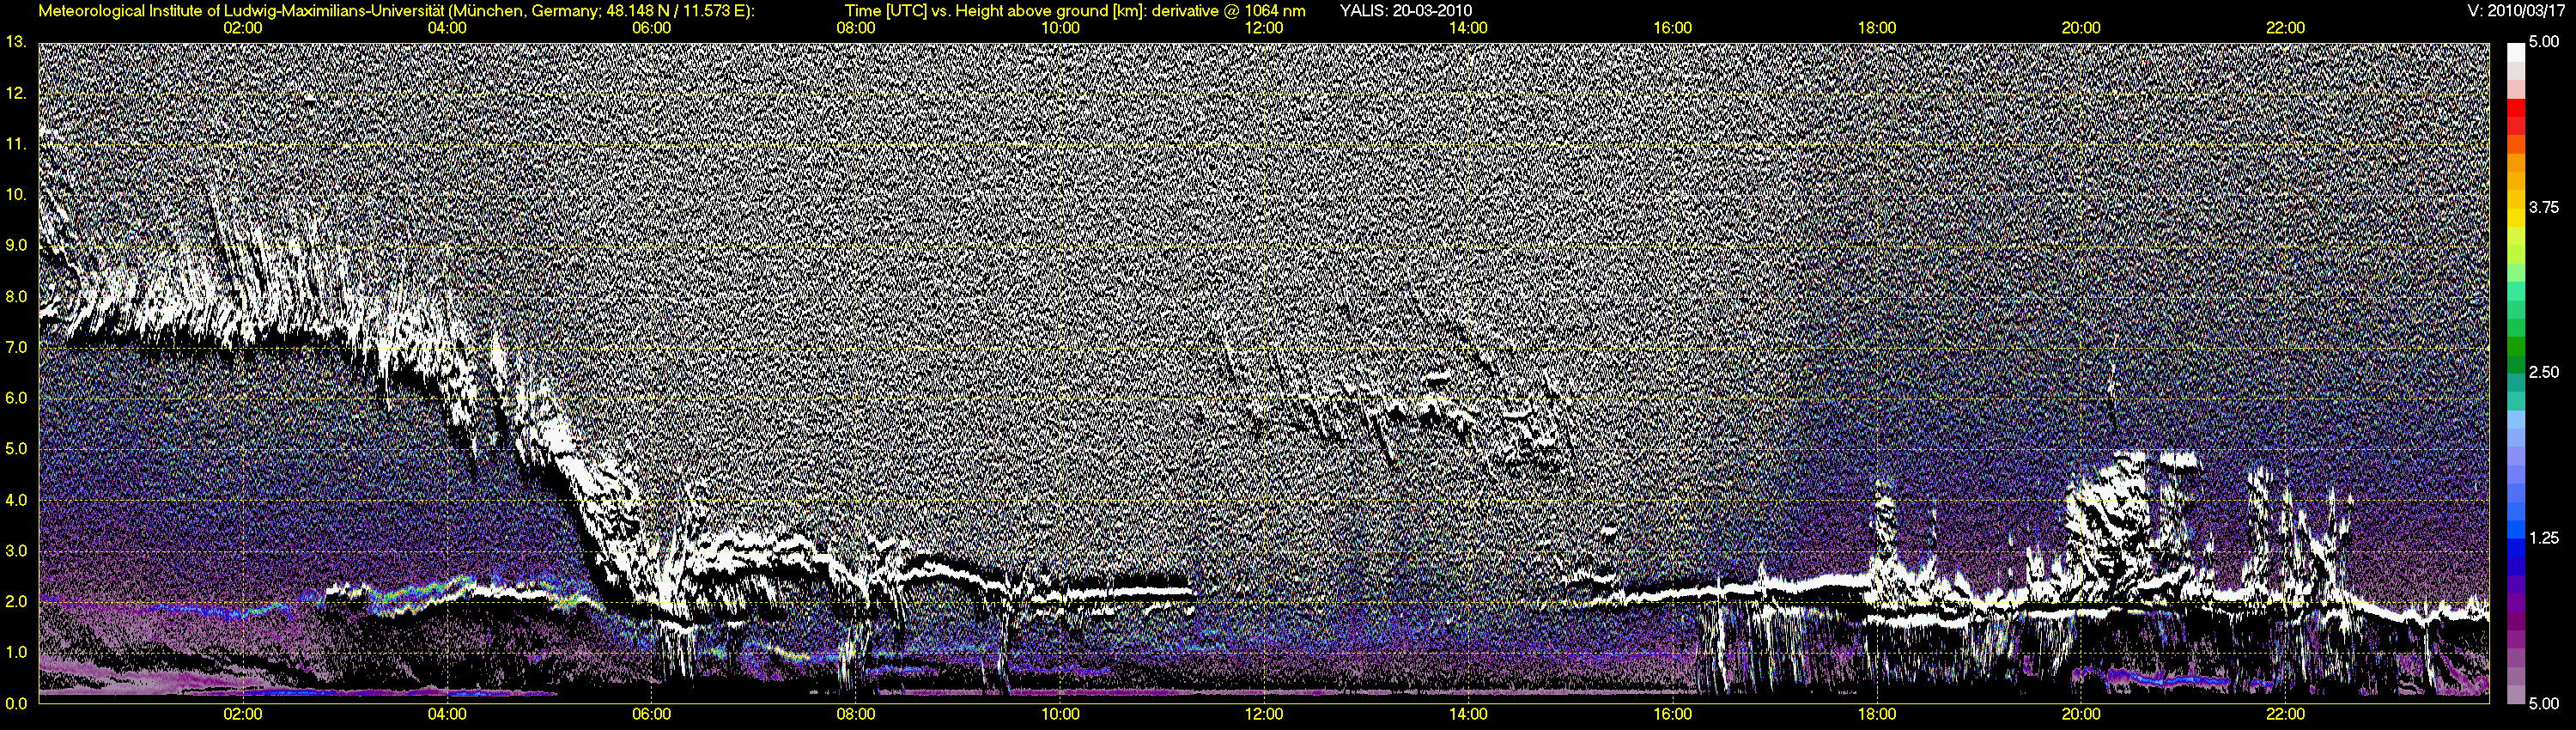Click the '5.00' label atop the color scale
Viewport: 2576px width, 730px height.
point(2544,43)
